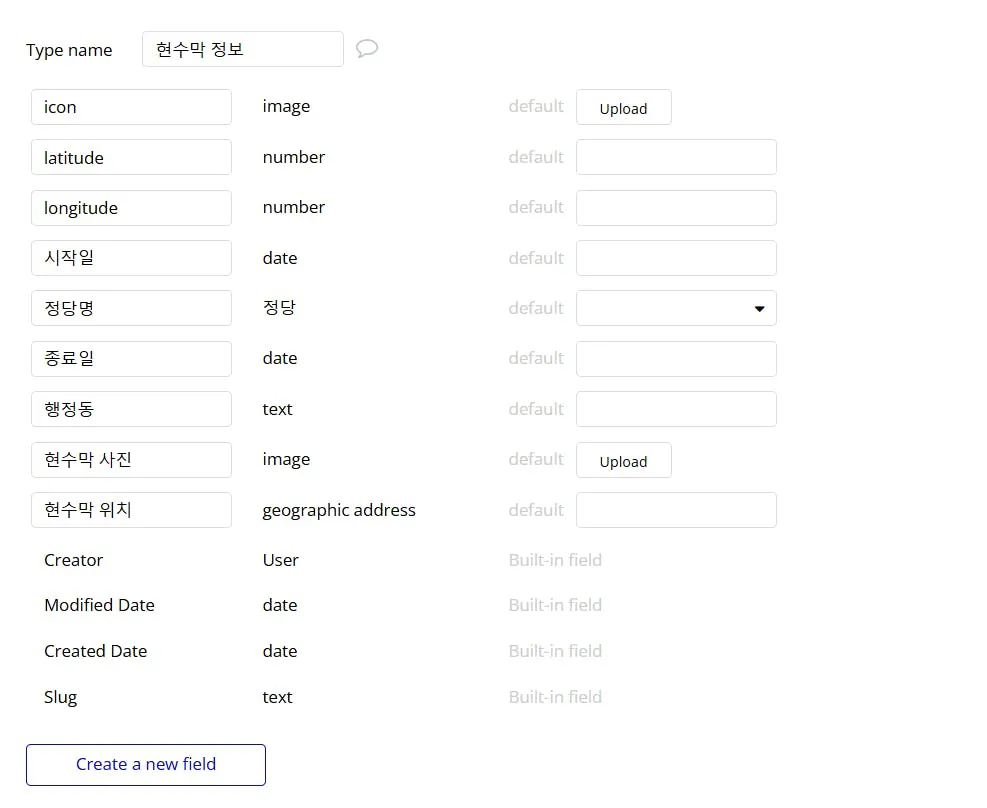
Task: Click Upload to set a default icon image
Action: pyautogui.click(x=623, y=108)
